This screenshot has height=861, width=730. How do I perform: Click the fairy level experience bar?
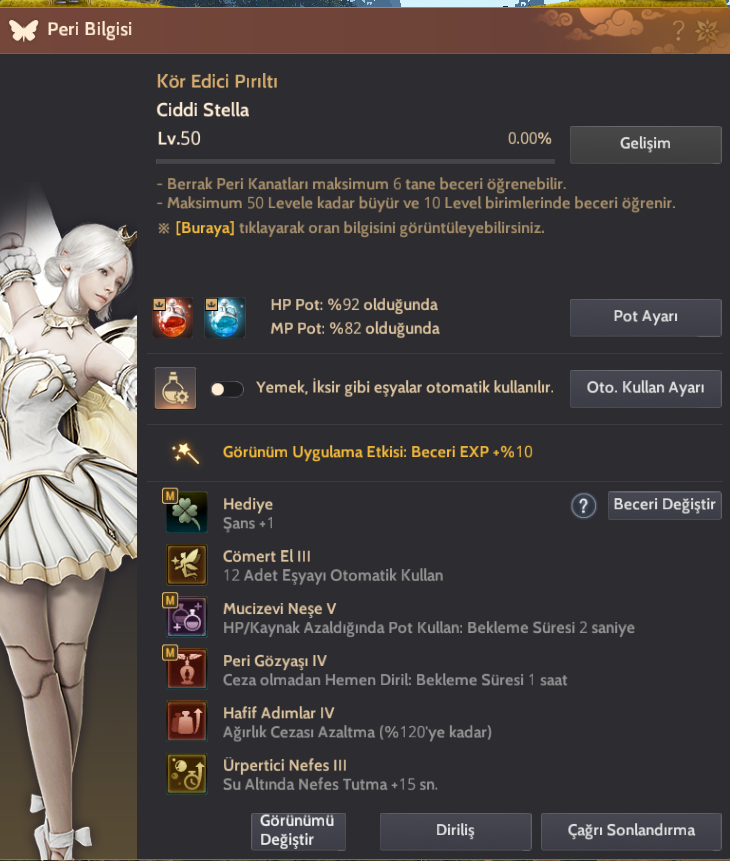coord(355,161)
